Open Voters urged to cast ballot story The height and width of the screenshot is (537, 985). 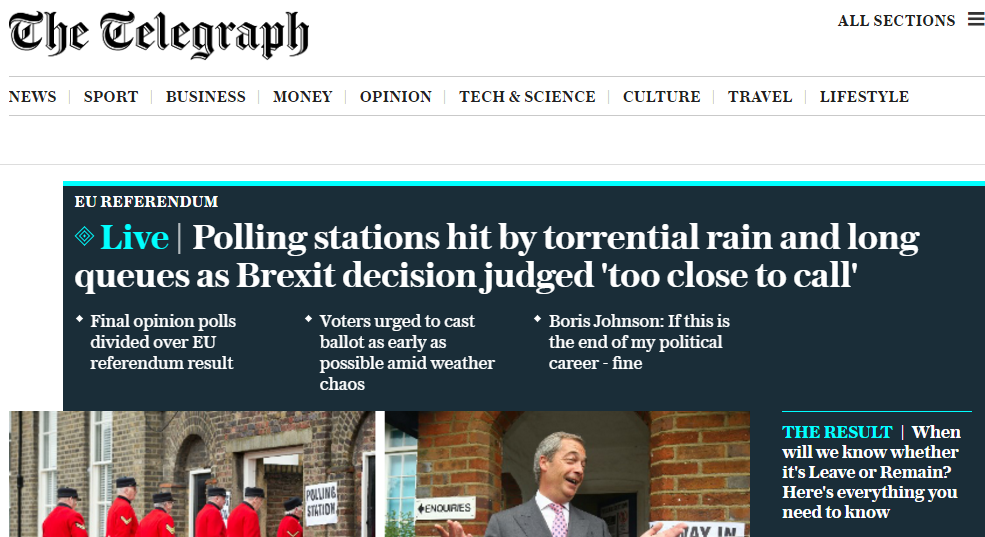pos(407,352)
